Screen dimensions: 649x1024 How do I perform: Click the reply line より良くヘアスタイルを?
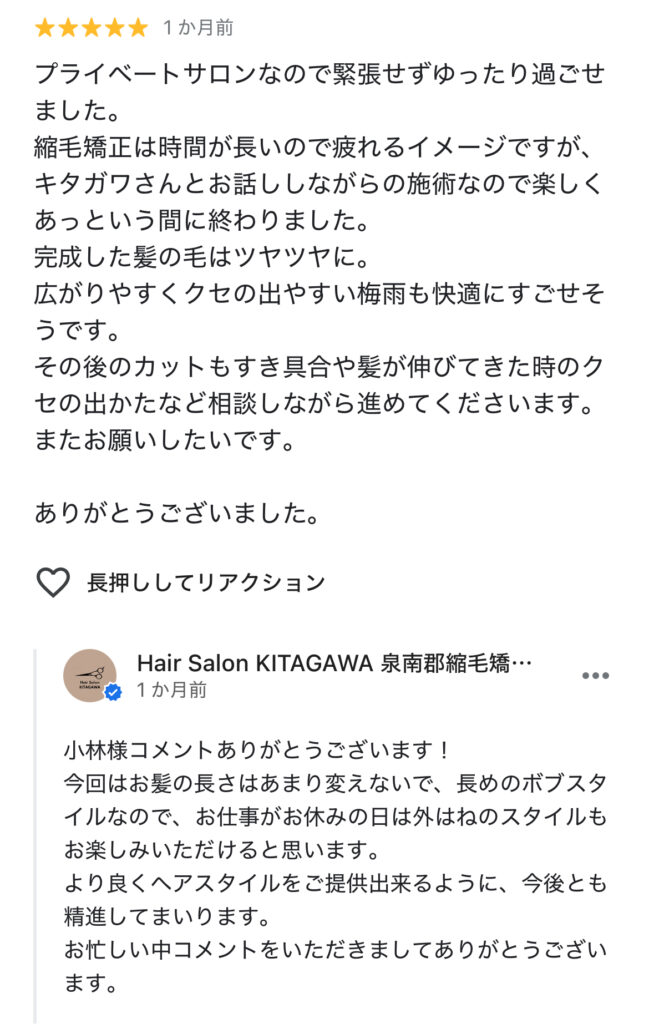[x=336, y=883]
